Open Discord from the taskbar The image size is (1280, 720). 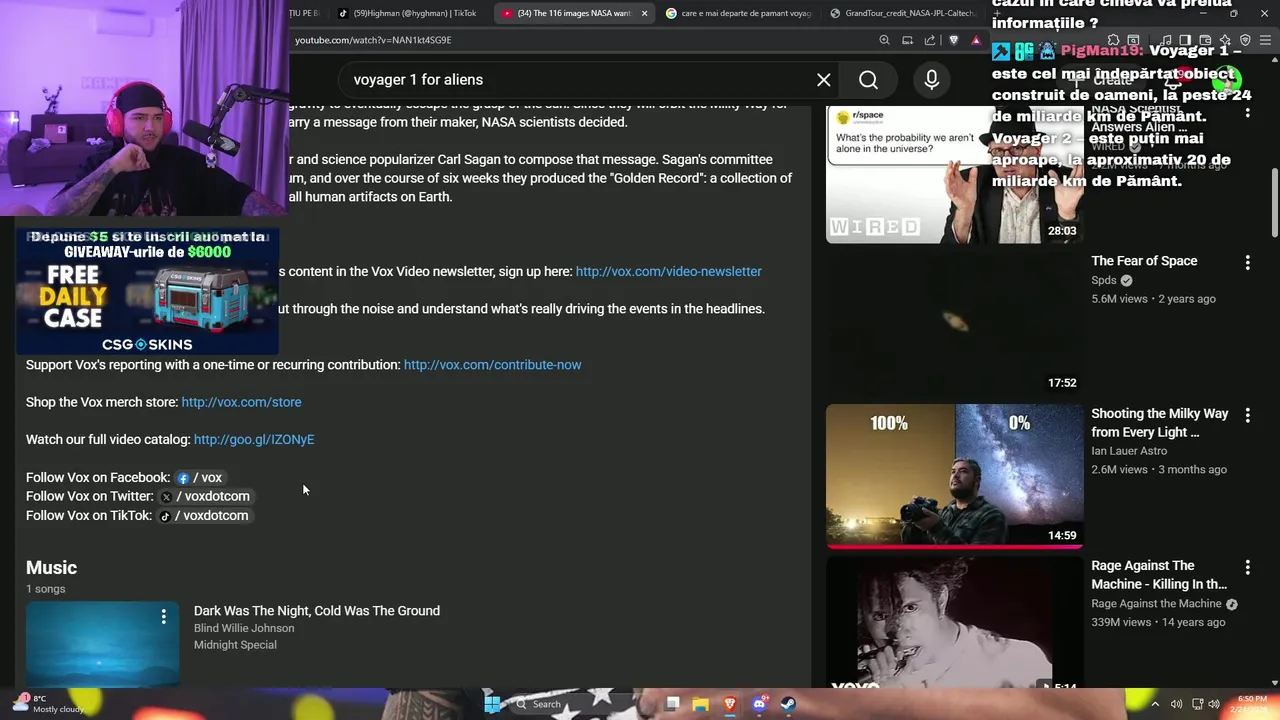[759, 704]
